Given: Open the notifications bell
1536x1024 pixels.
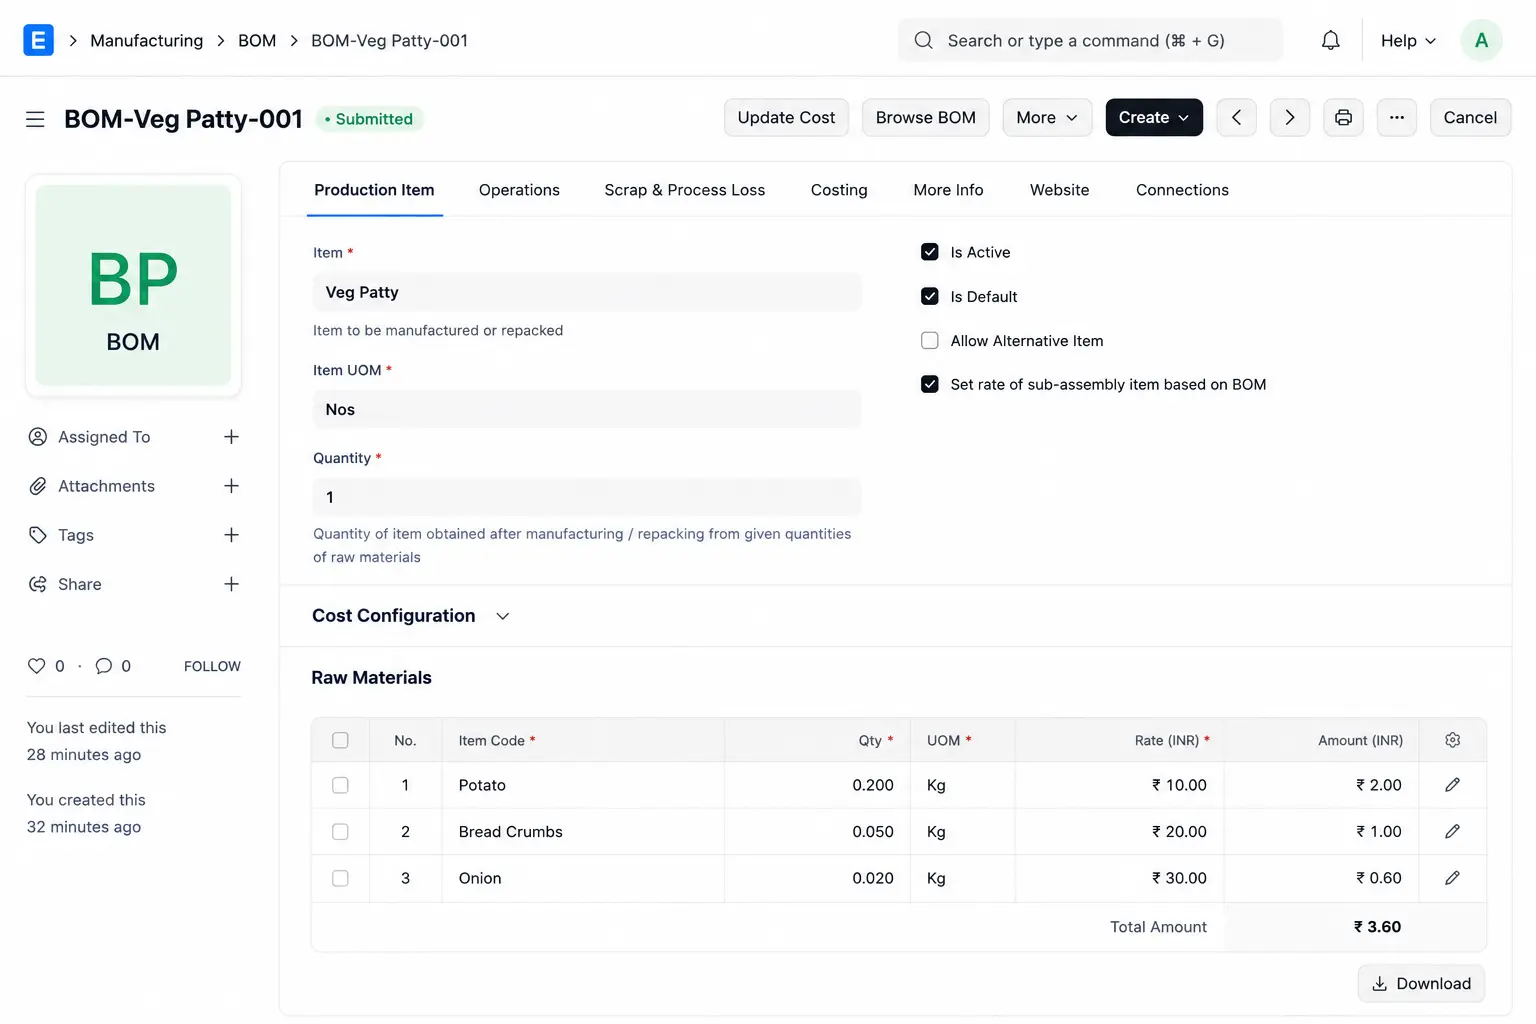Looking at the screenshot, I should click(x=1330, y=40).
